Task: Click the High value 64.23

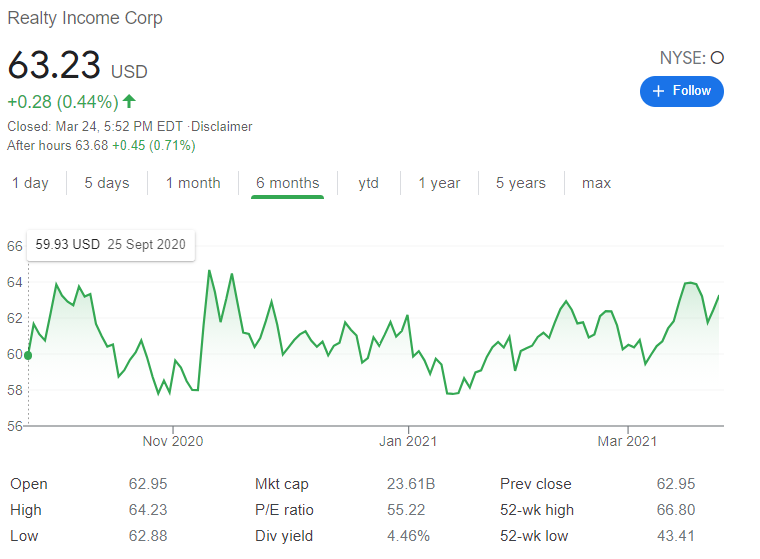Action: click(x=148, y=510)
